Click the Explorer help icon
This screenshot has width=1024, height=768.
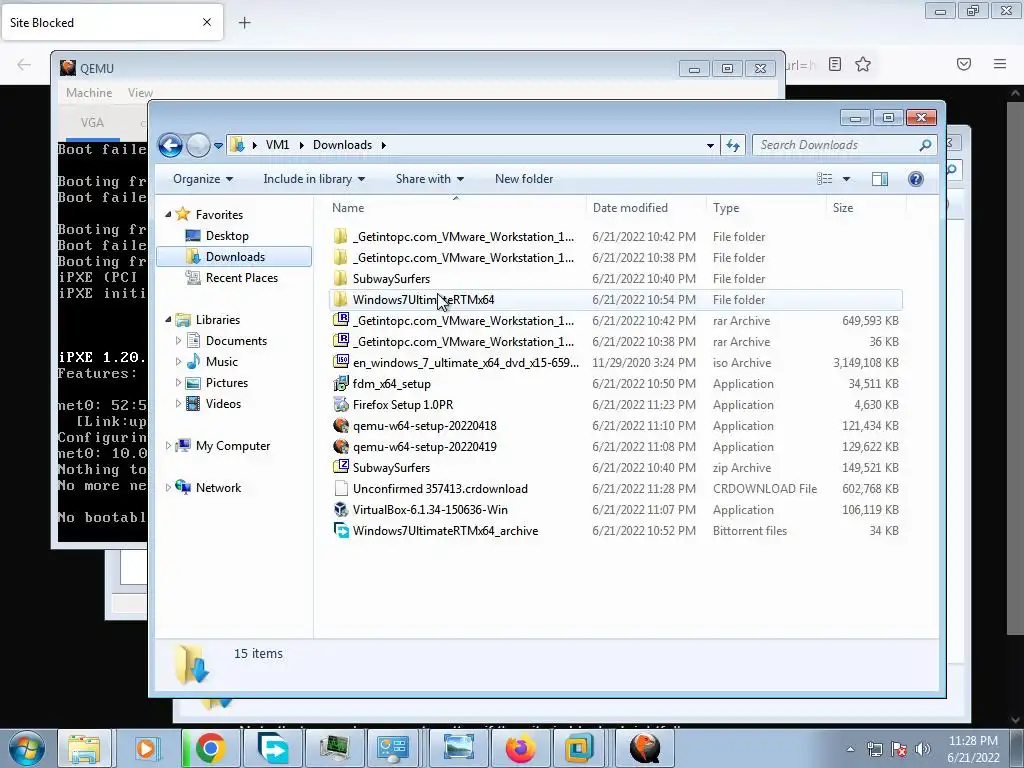[916, 179]
